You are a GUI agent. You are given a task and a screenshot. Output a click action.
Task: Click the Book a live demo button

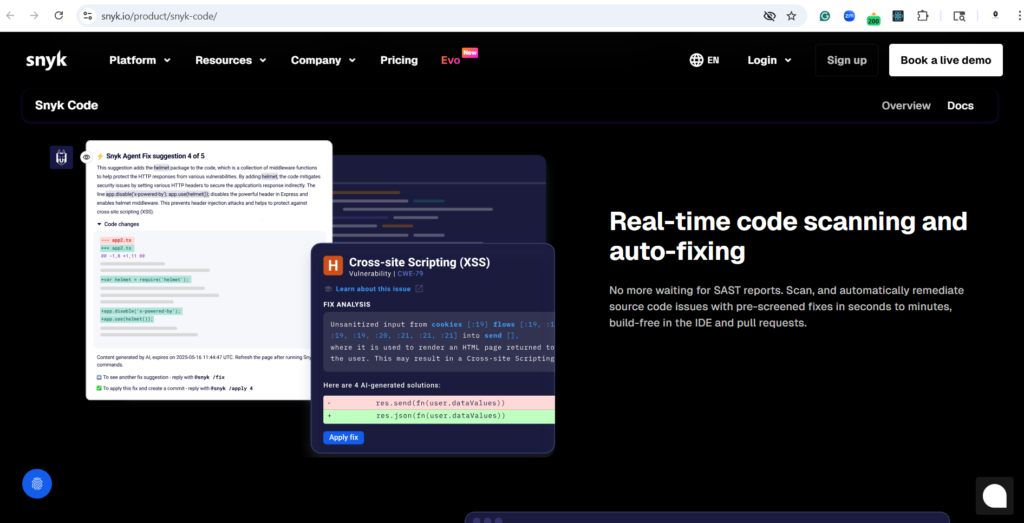[945, 60]
